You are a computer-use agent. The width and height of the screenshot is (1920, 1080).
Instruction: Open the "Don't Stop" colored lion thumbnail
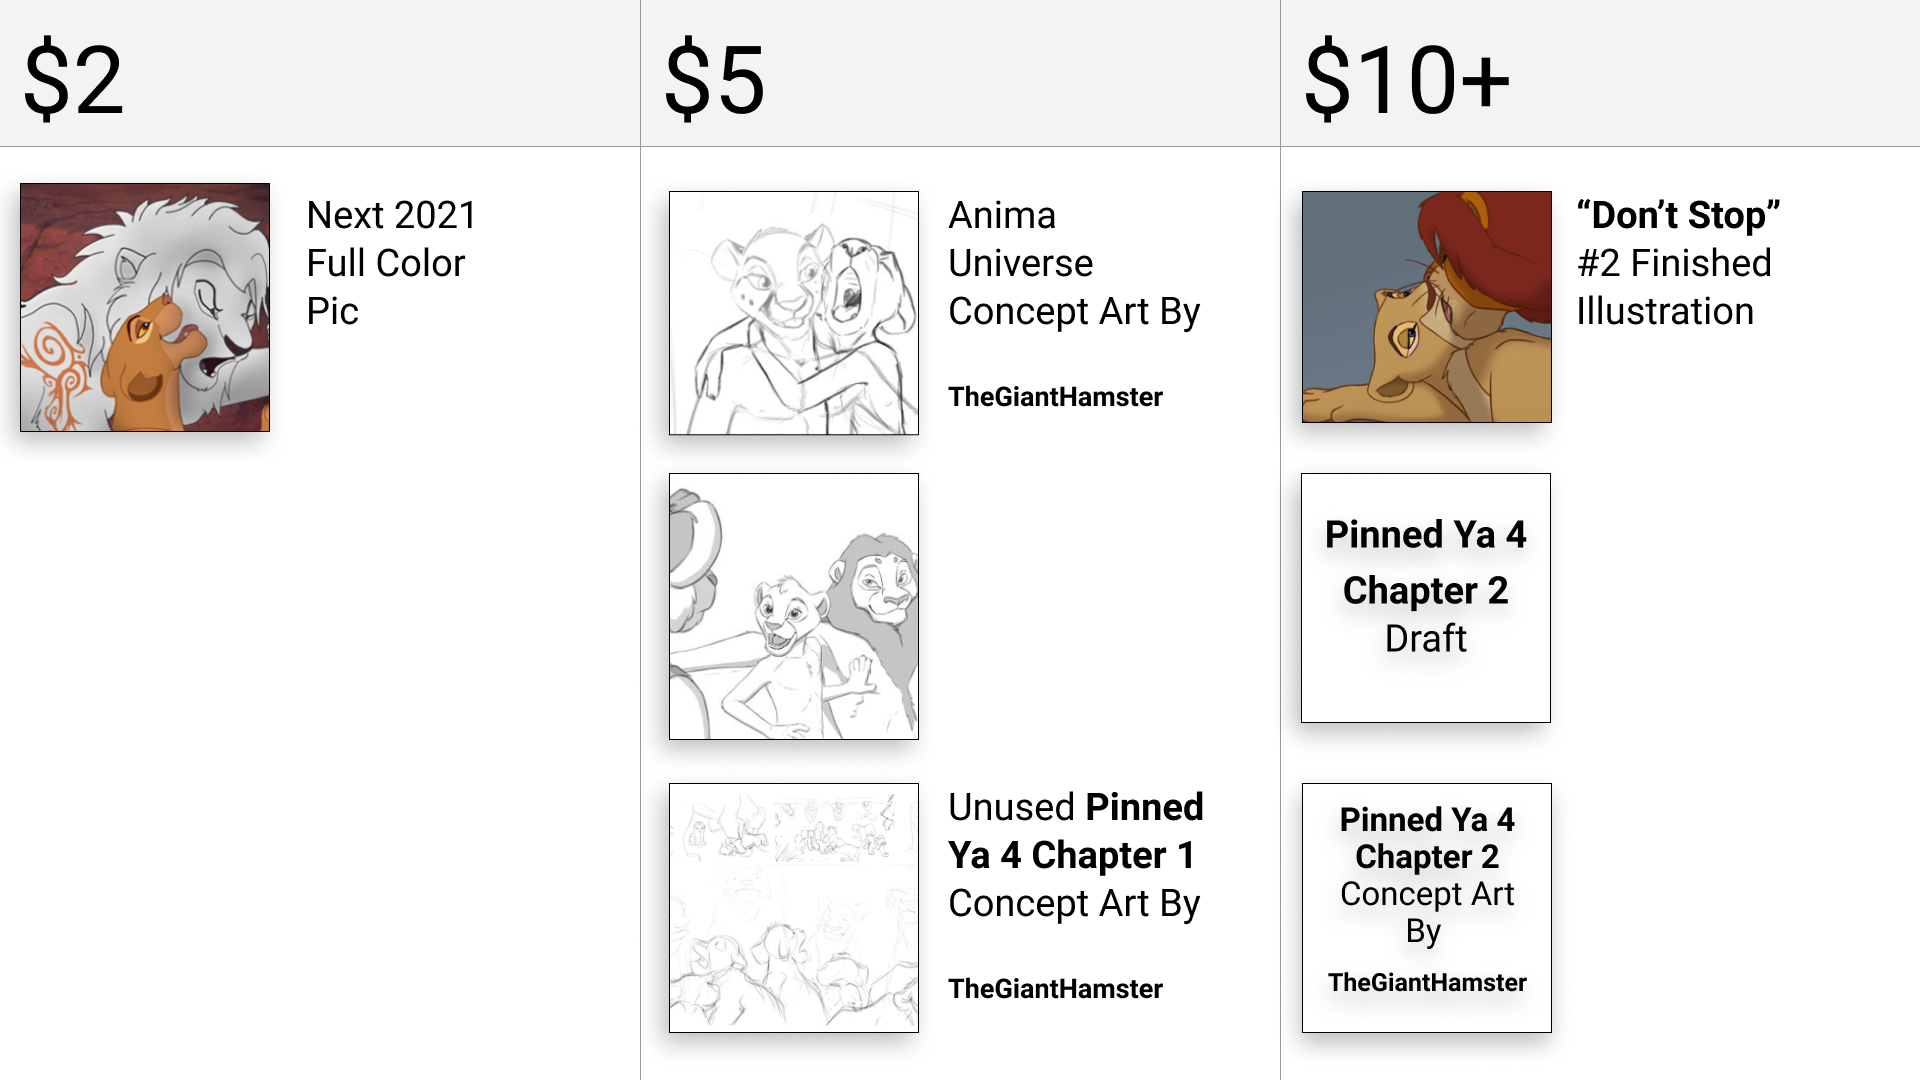pyautogui.click(x=1426, y=307)
